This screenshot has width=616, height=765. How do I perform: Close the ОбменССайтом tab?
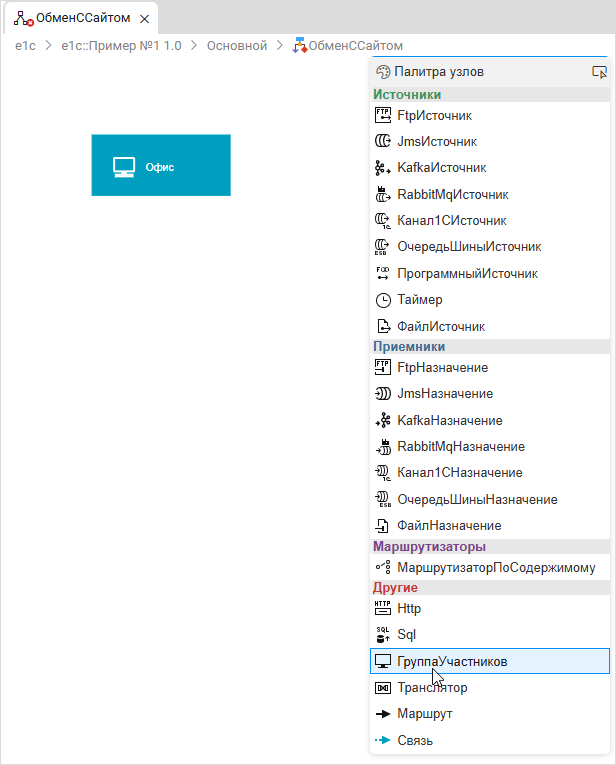click(x=145, y=18)
